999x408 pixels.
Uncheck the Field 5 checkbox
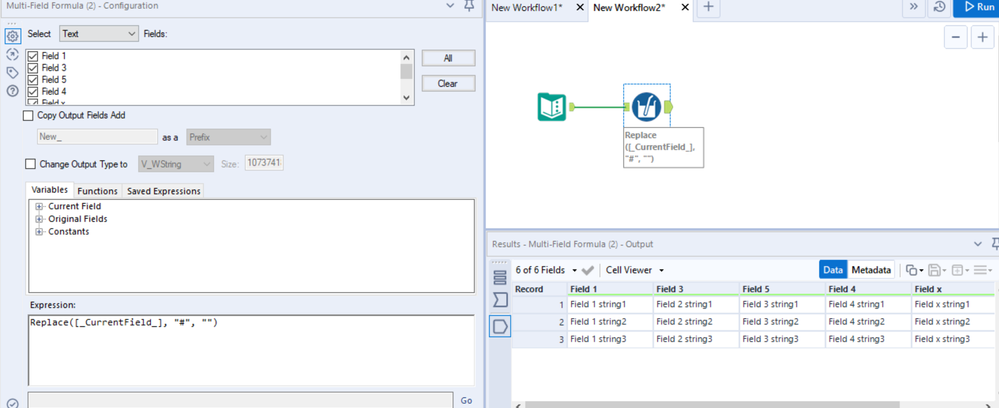33,80
